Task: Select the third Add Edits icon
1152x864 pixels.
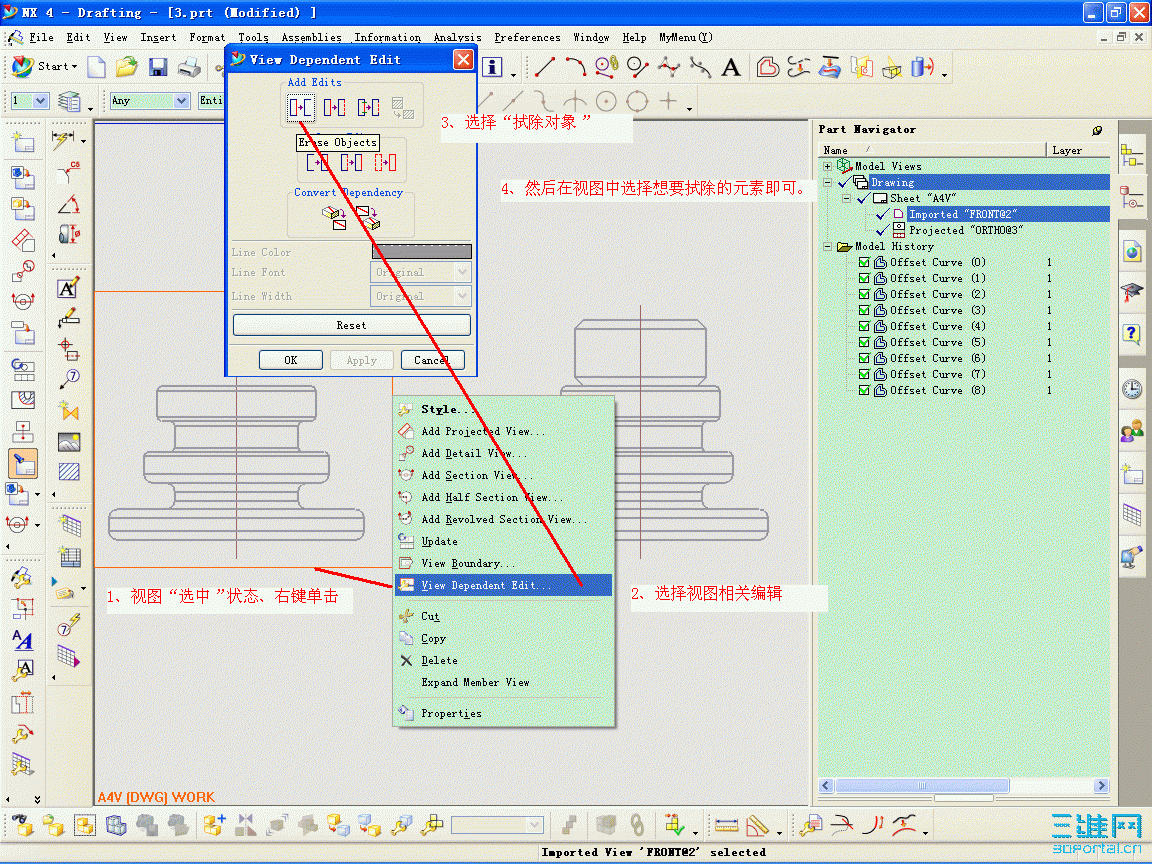Action: [x=368, y=108]
